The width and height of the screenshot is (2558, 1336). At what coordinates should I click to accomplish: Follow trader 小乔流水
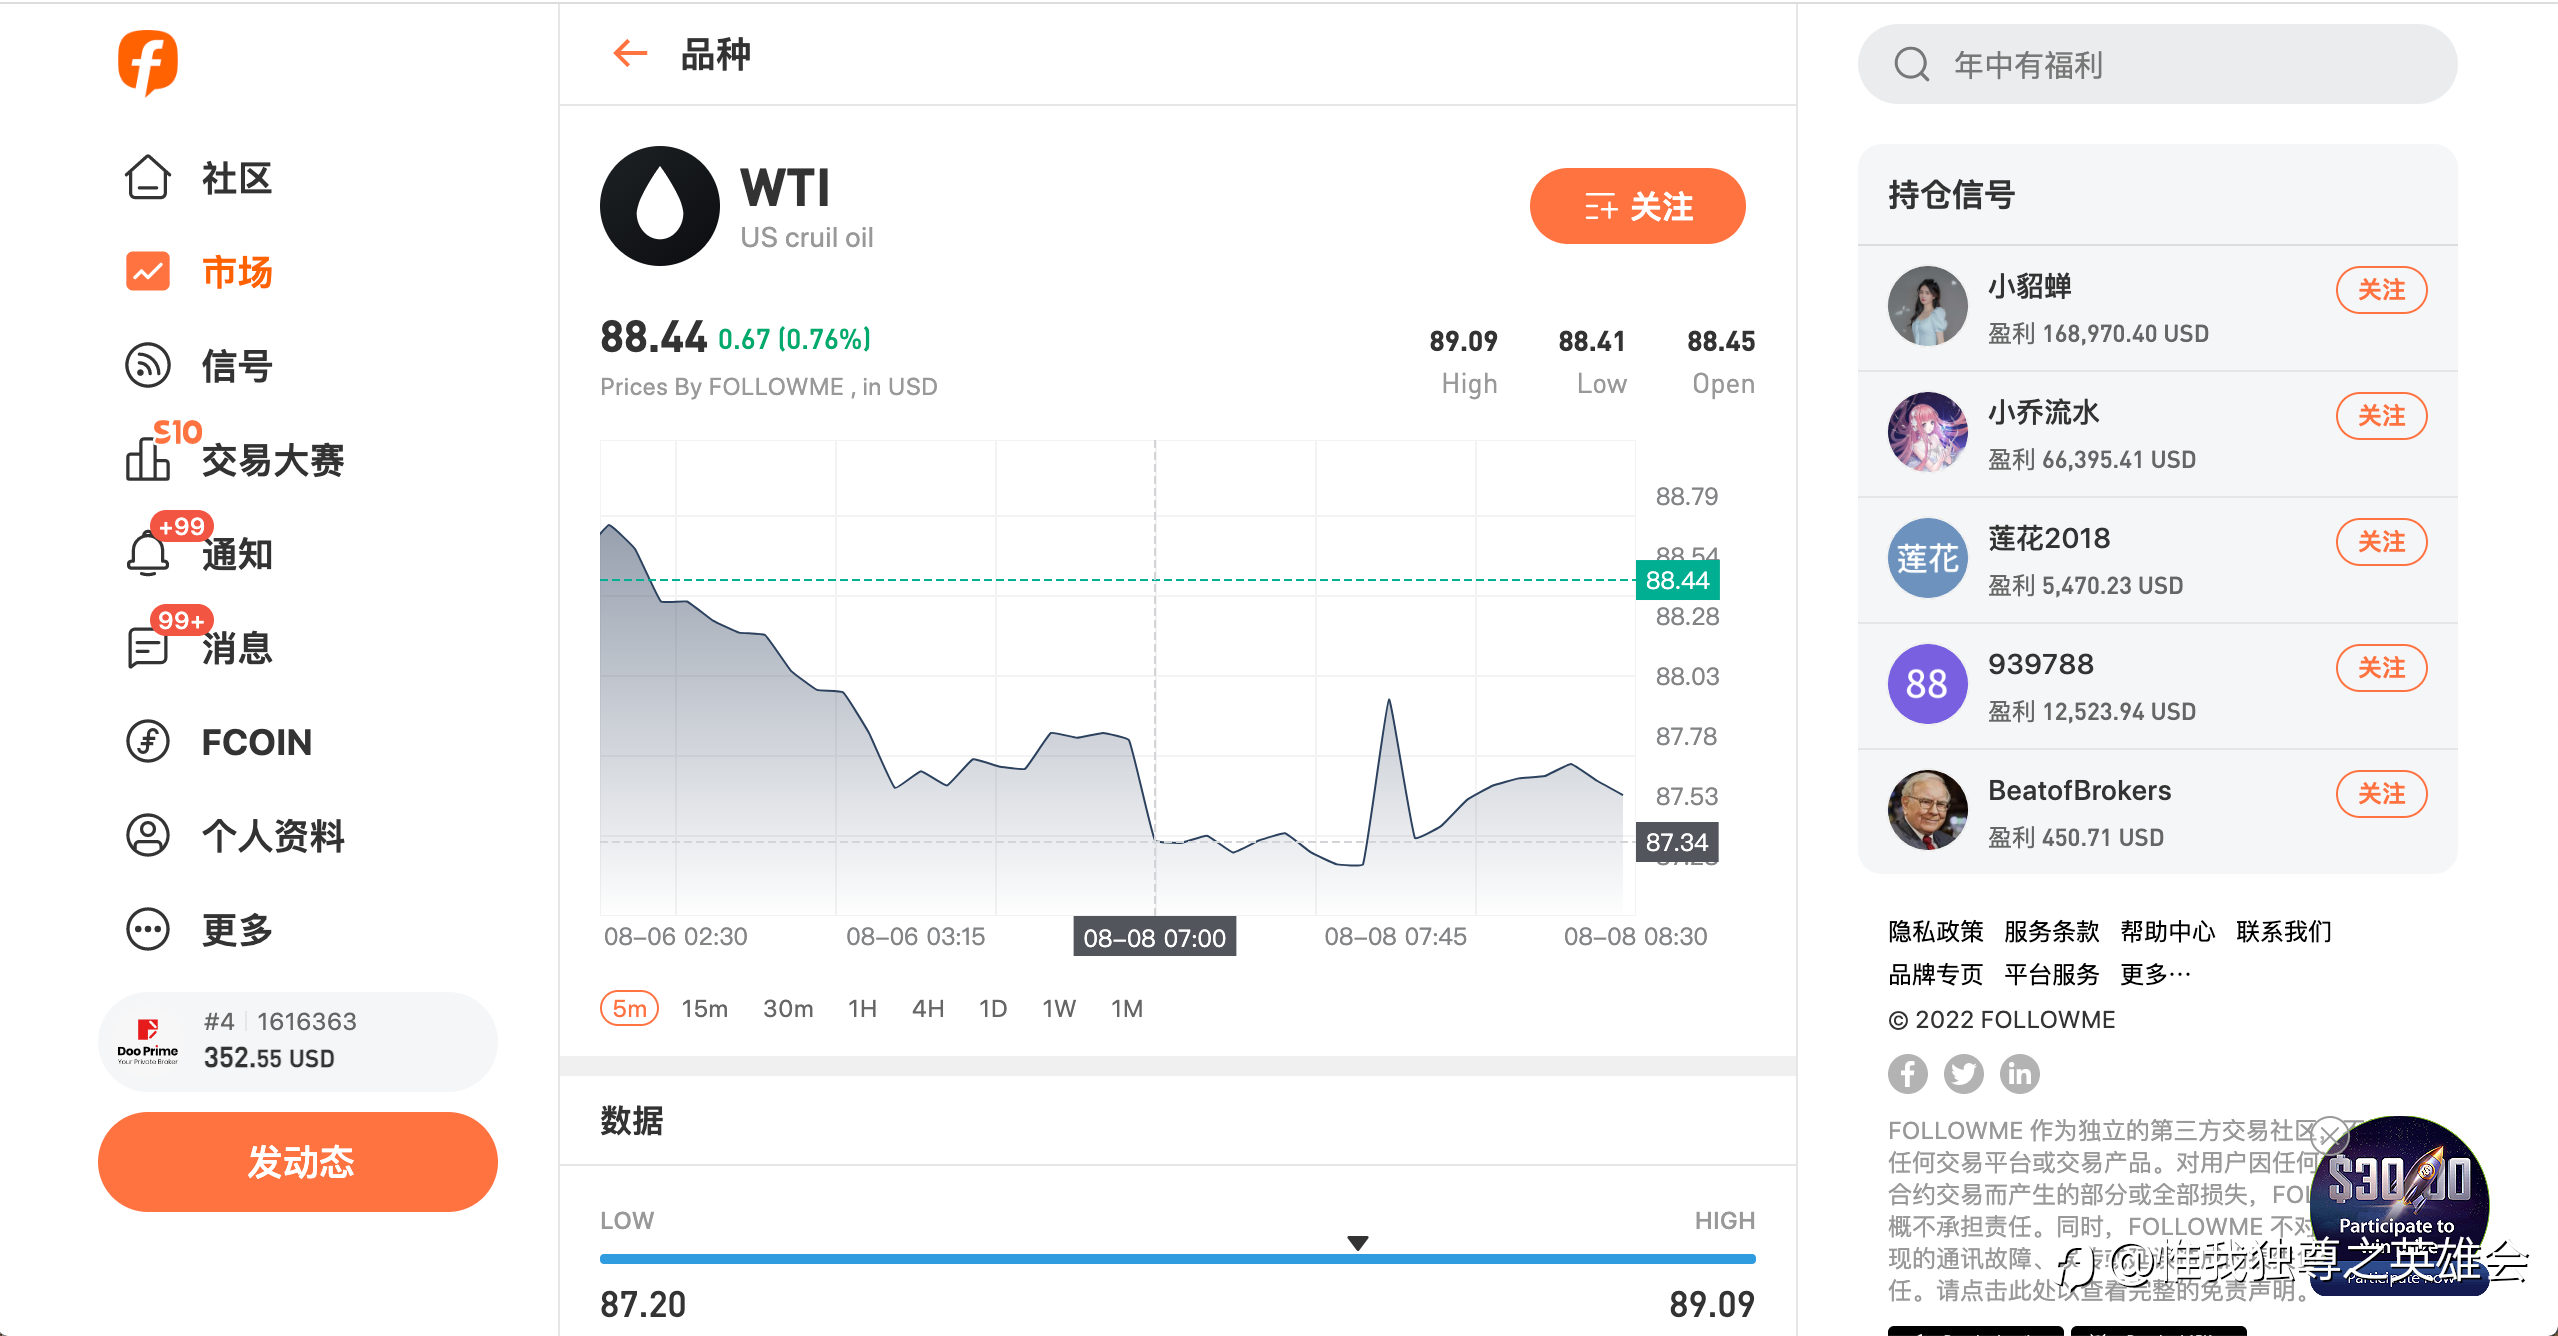pos(2381,416)
